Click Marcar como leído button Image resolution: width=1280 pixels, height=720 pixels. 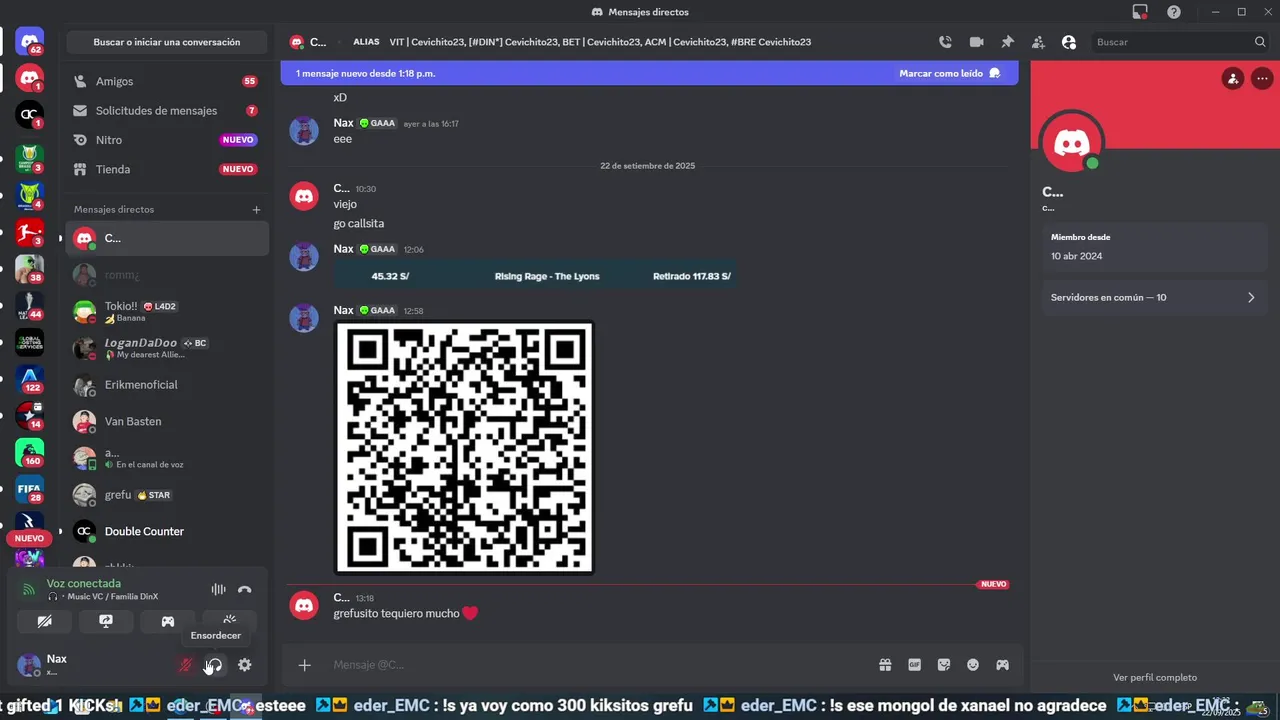click(949, 73)
